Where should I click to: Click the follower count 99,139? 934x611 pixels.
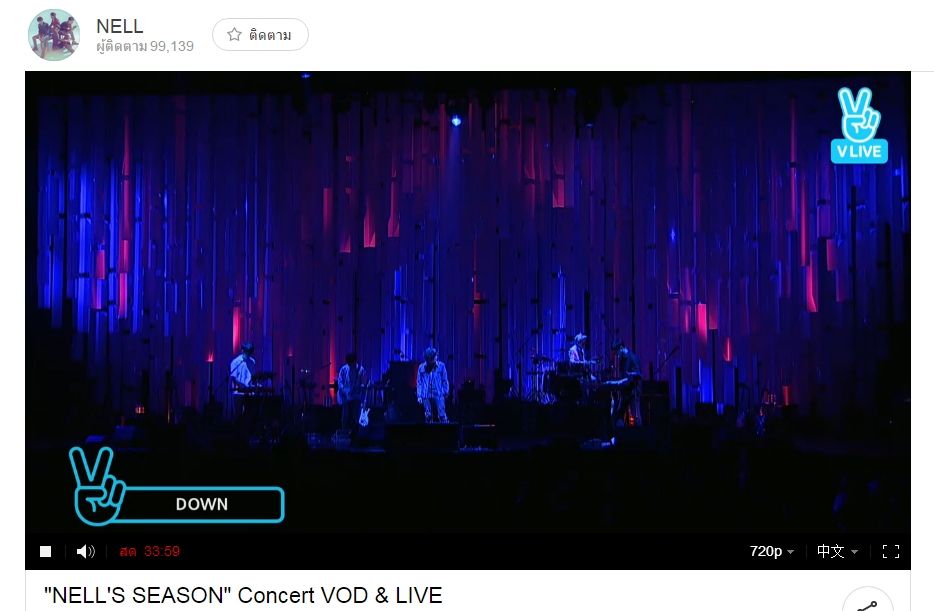click(x=172, y=46)
